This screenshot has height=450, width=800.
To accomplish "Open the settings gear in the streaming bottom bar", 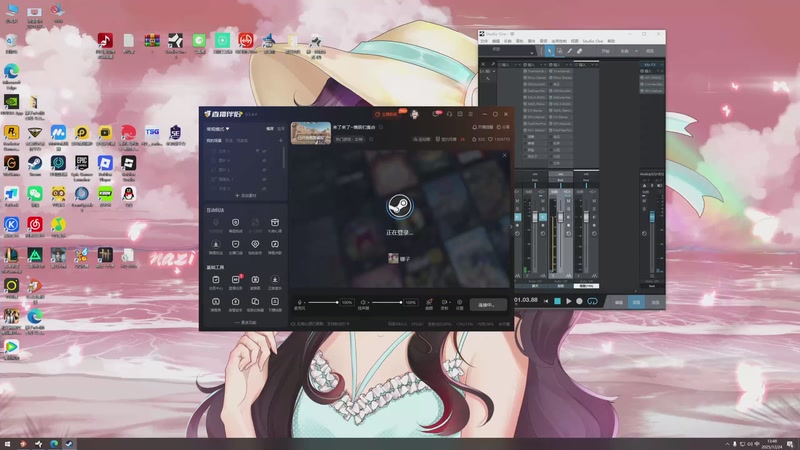I will [x=459, y=303].
